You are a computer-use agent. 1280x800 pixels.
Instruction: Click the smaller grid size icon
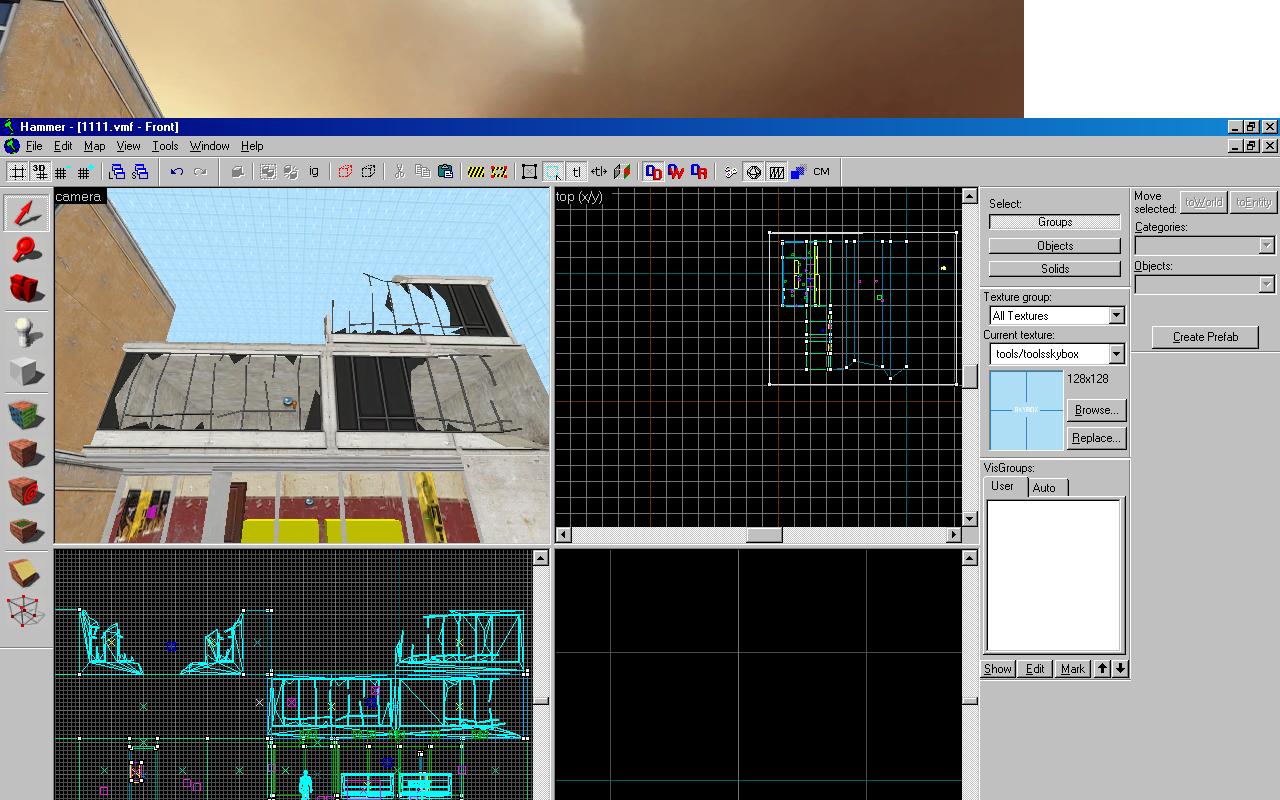coord(62,172)
